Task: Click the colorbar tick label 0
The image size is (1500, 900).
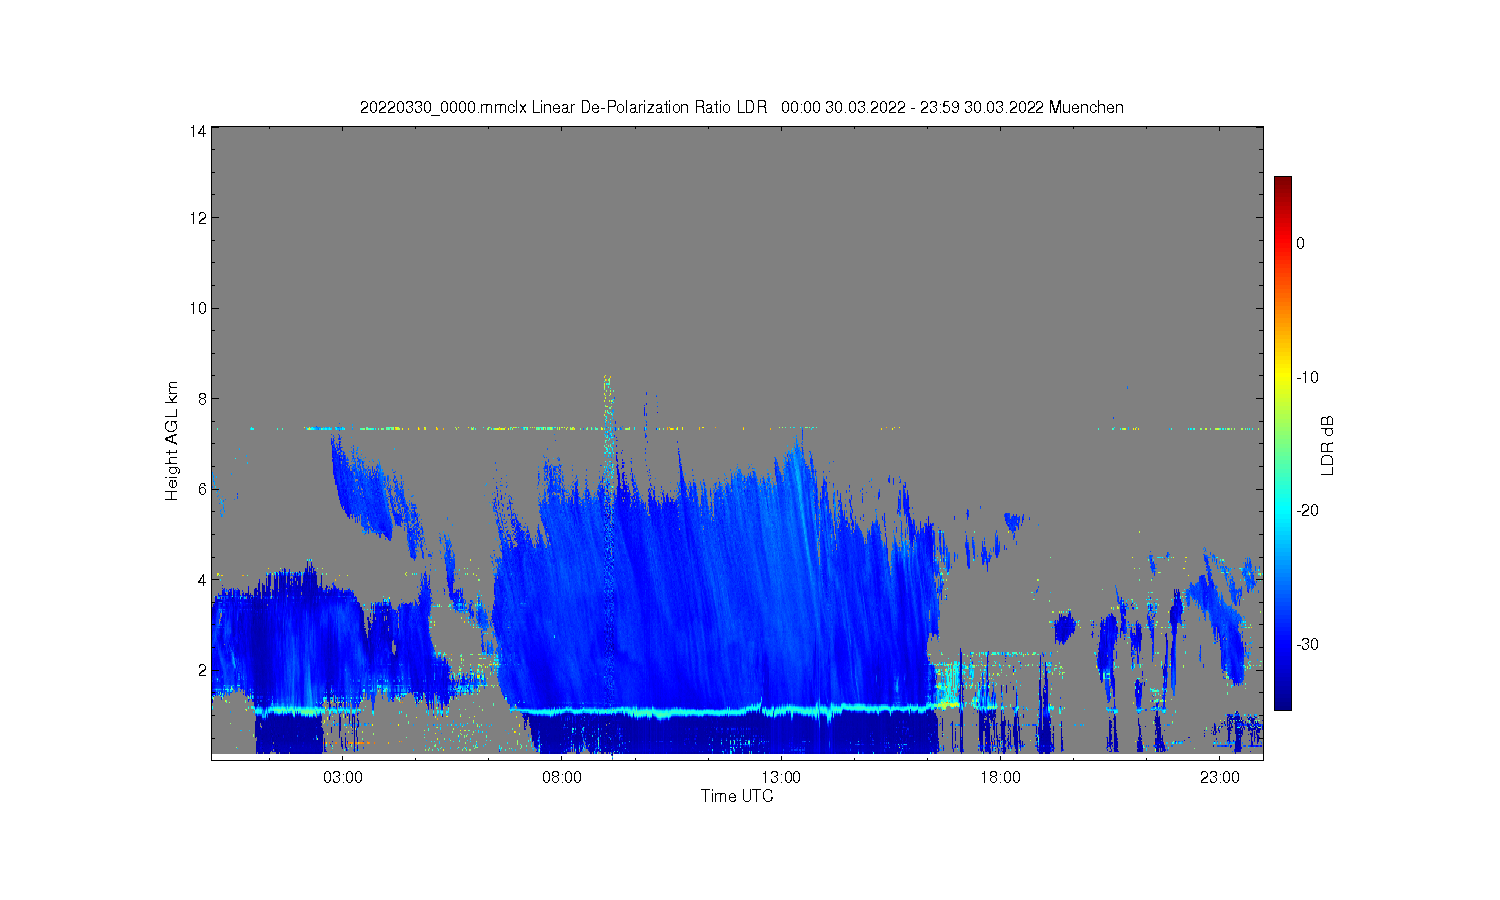Action: (x=1300, y=243)
